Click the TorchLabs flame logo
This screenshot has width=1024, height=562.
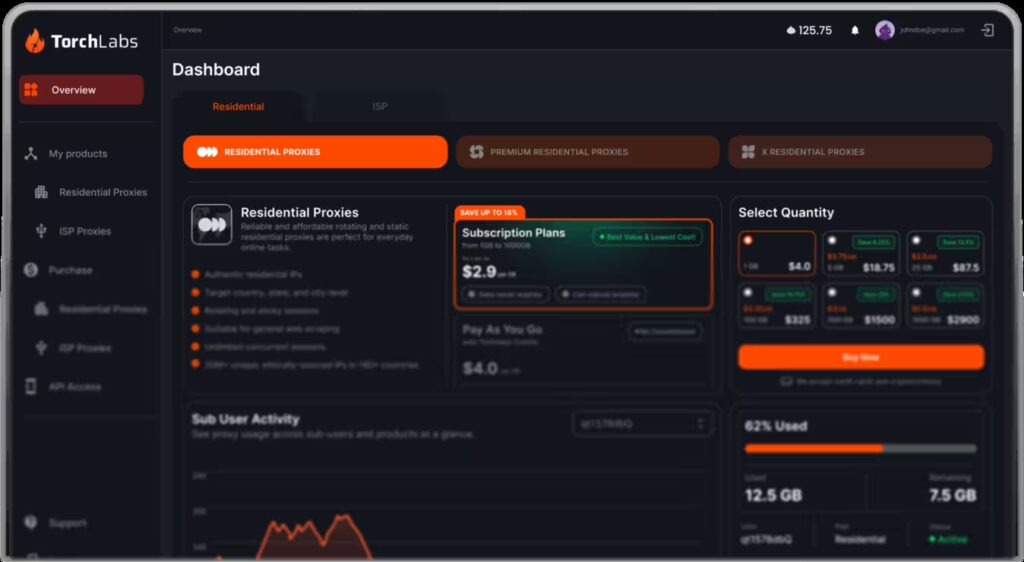click(35, 41)
